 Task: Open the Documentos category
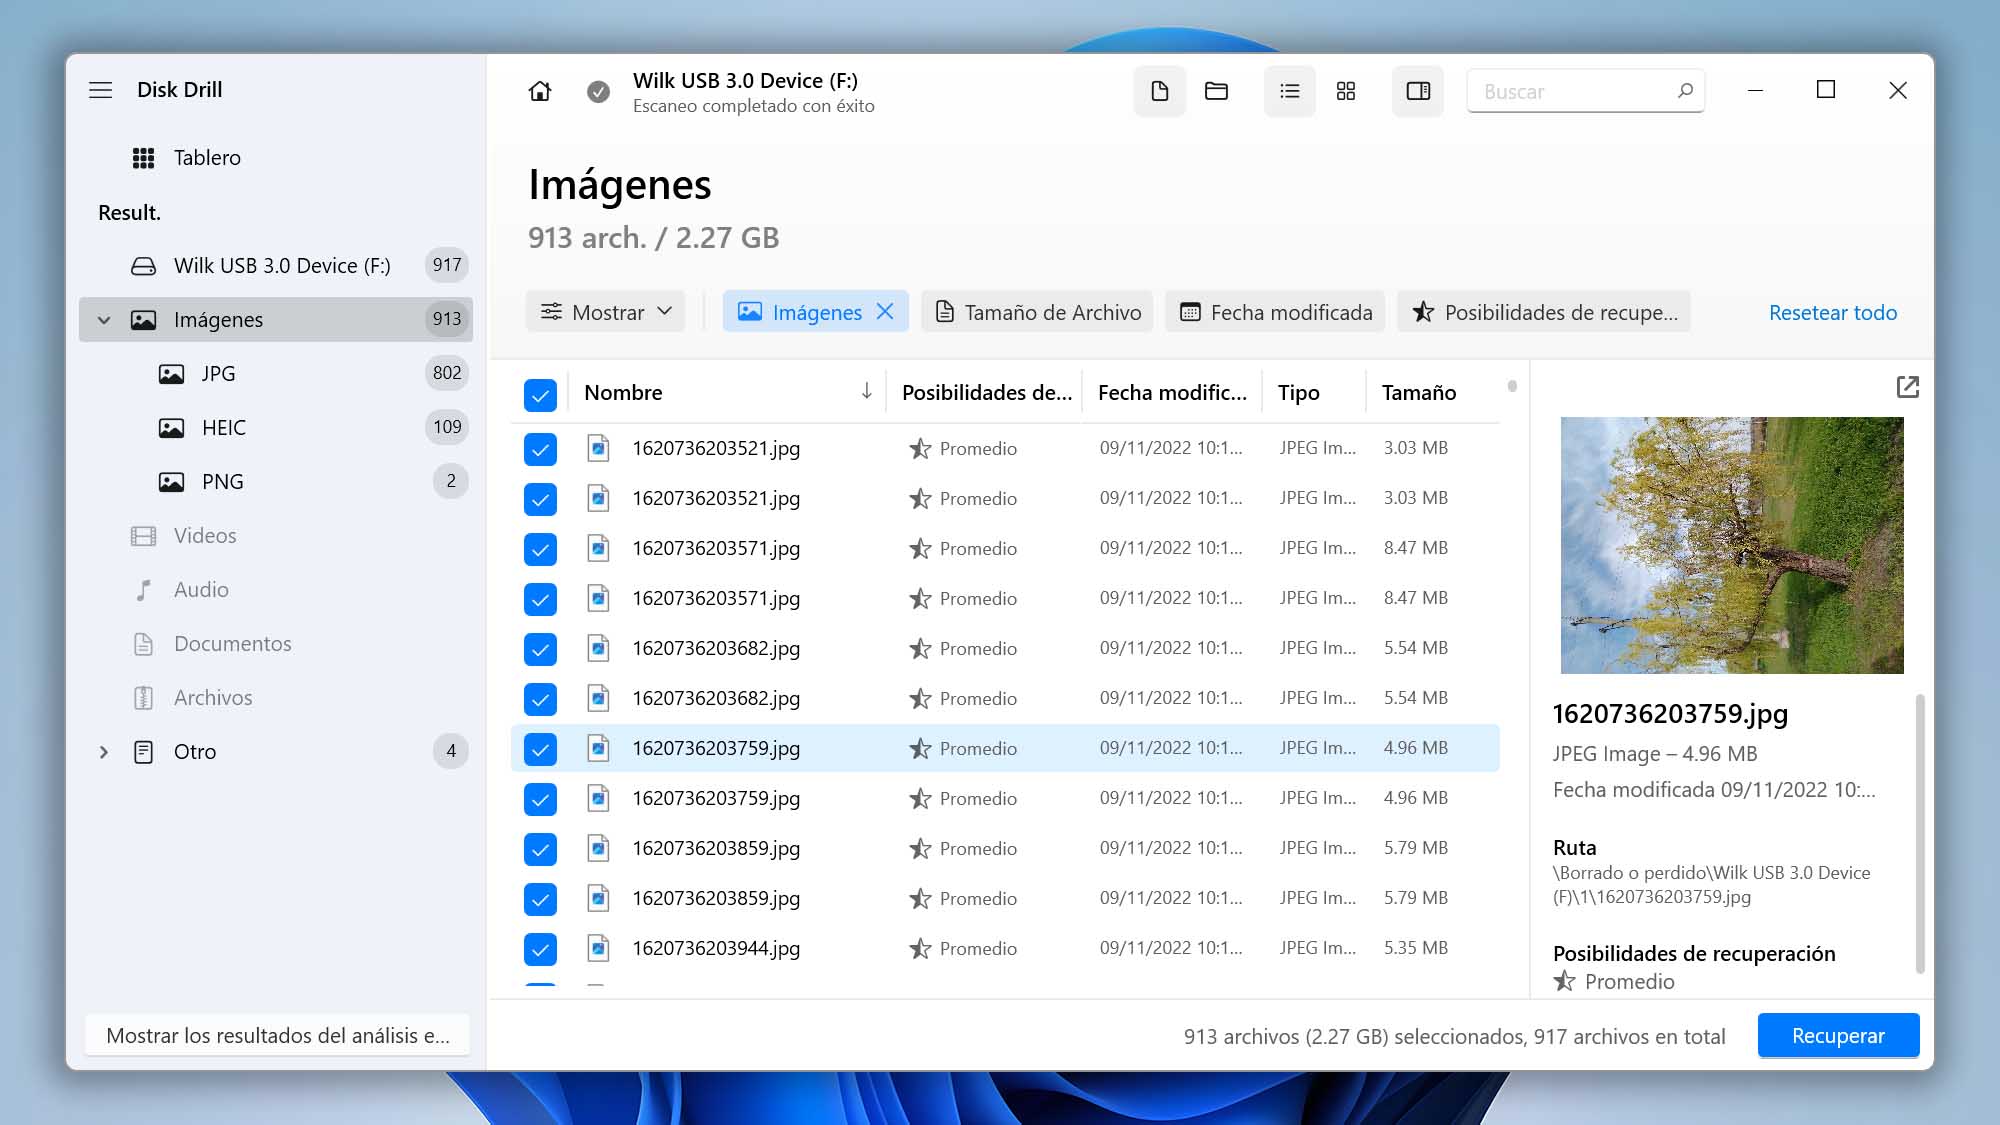pos(276,644)
